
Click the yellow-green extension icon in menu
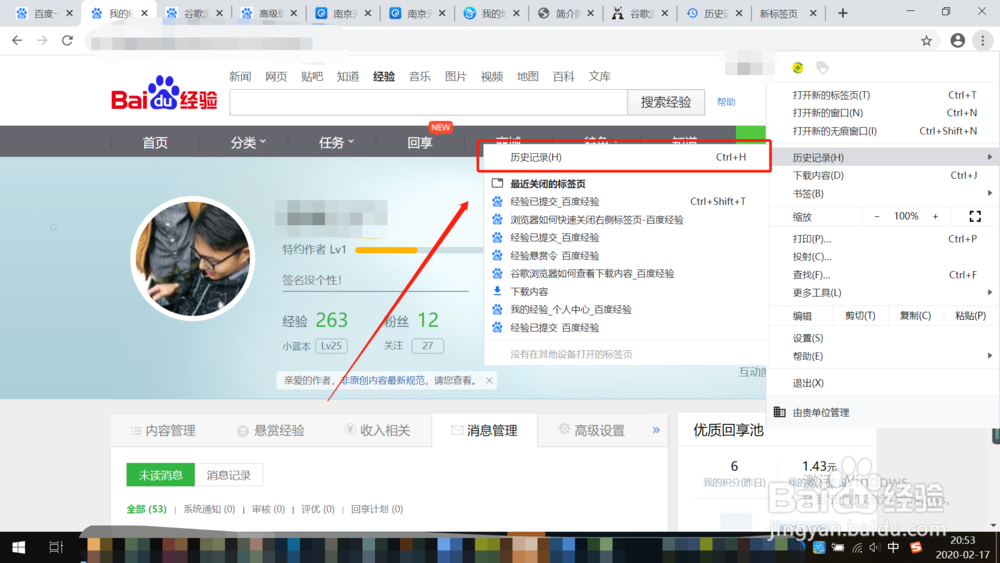pos(797,68)
